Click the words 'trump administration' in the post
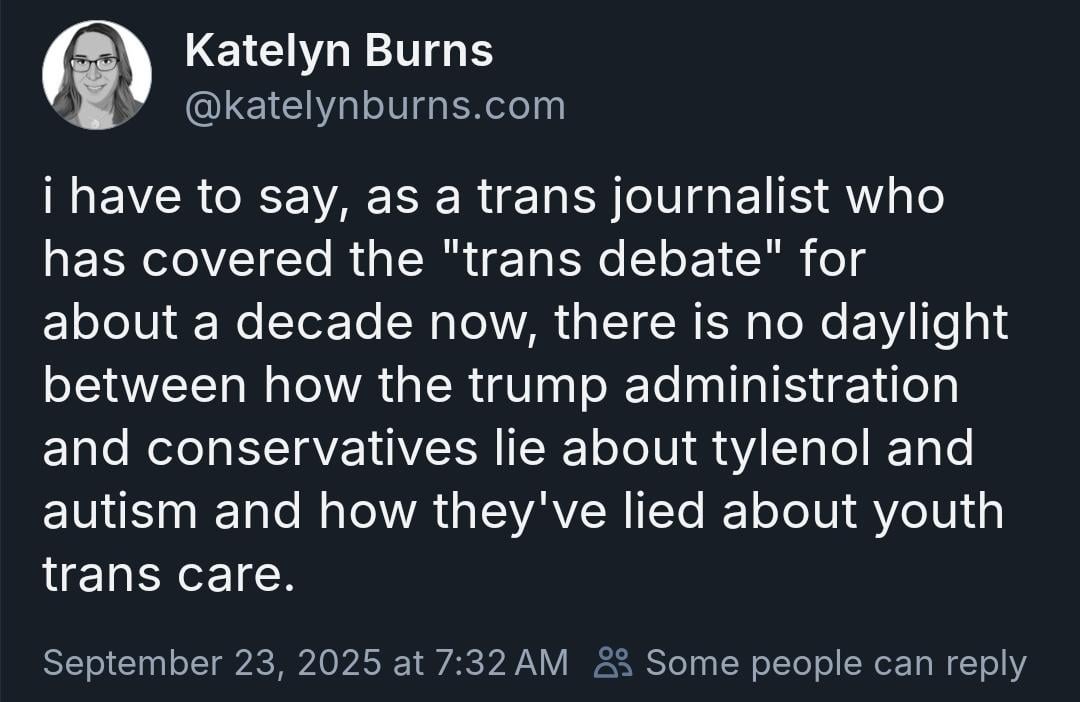This screenshot has width=1080, height=702. click(714, 386)
